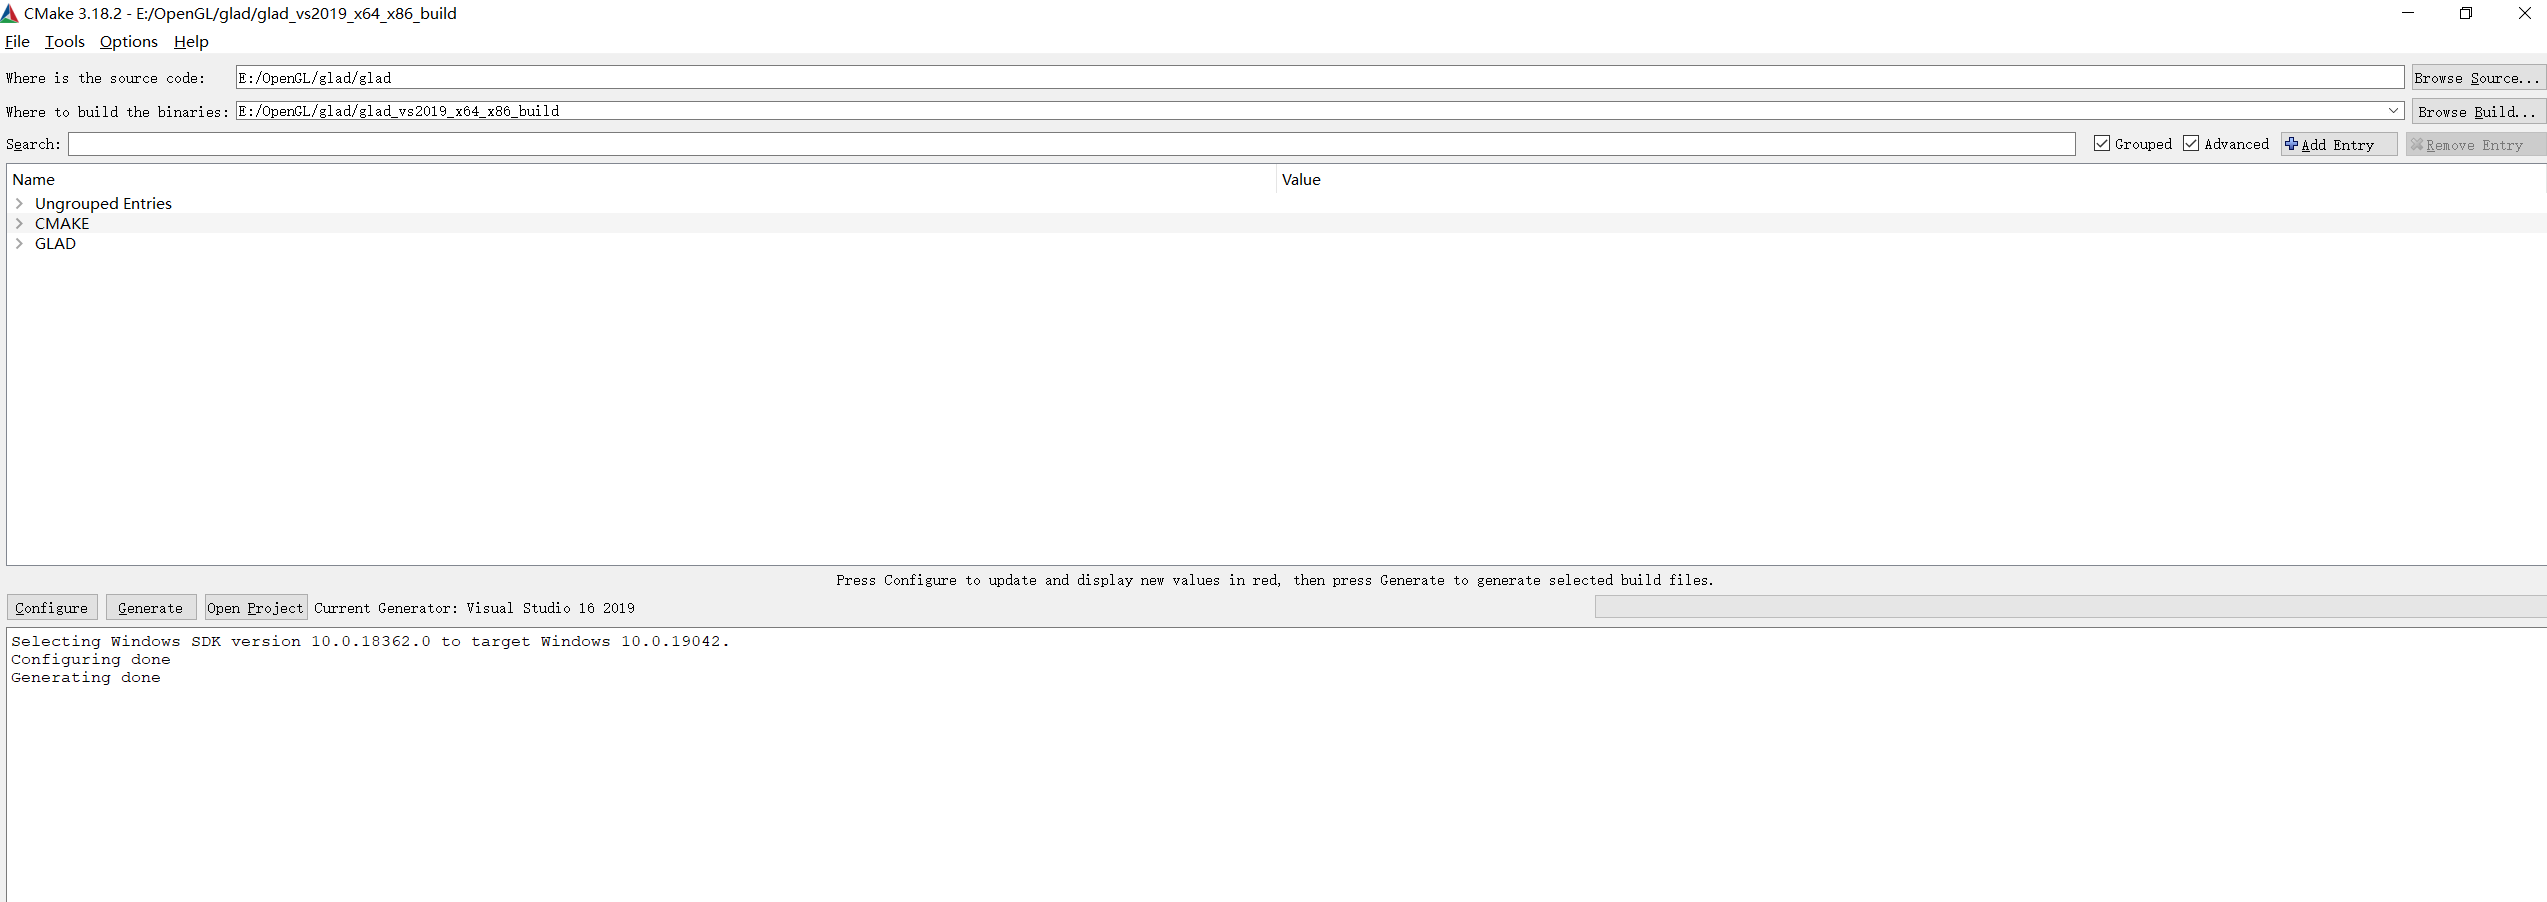Click the 'Current Generator: Visual Studio 16 2019' label
This screenshot has width=2547, height=902.
(474, 608)
